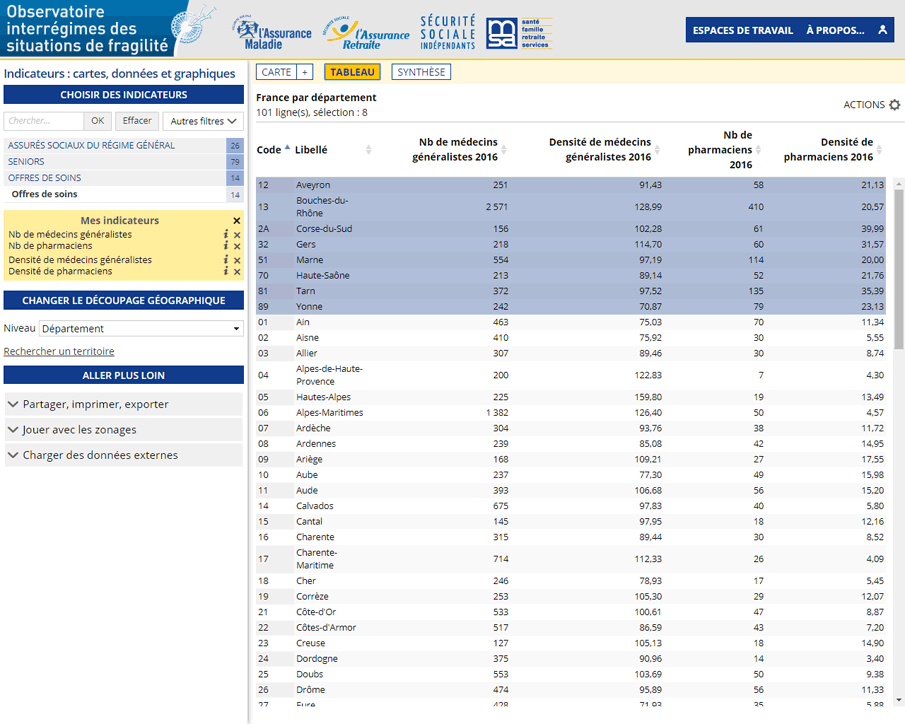Select the Yonne row
This screenshot has width=905, height=724.
571,307
